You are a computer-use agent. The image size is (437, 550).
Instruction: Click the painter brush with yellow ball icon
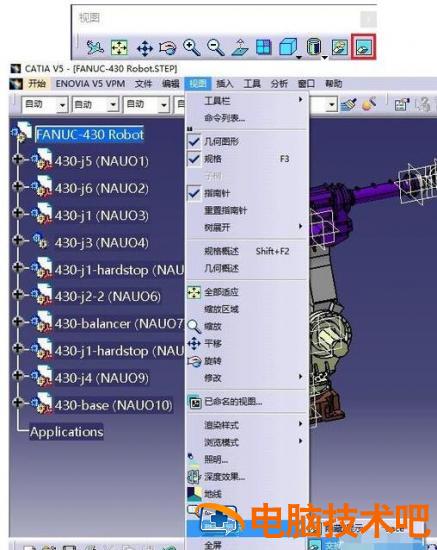[369, 104]
